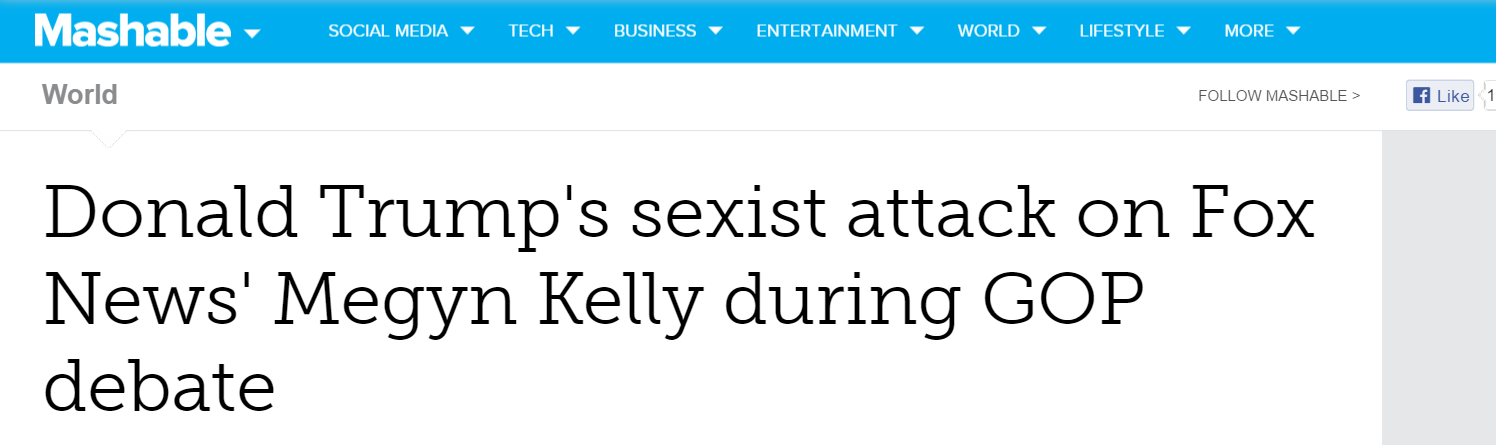Click the Follow Mashable link
This screenshot has width=1496, height=445.
[1279, 96]
